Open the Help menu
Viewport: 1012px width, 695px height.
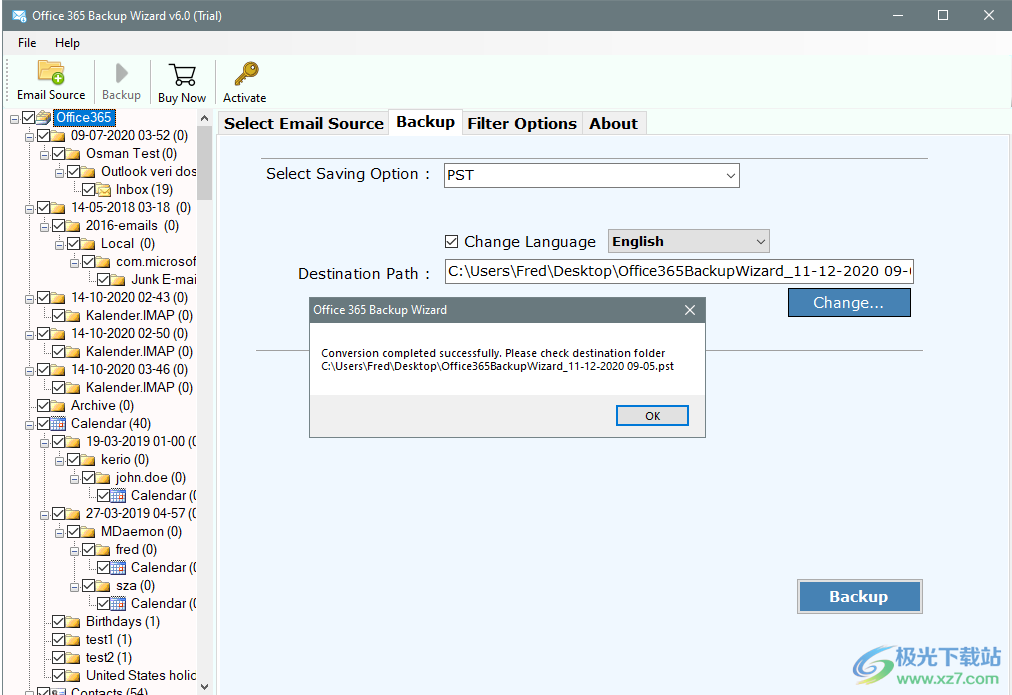(x=67, y=43)
